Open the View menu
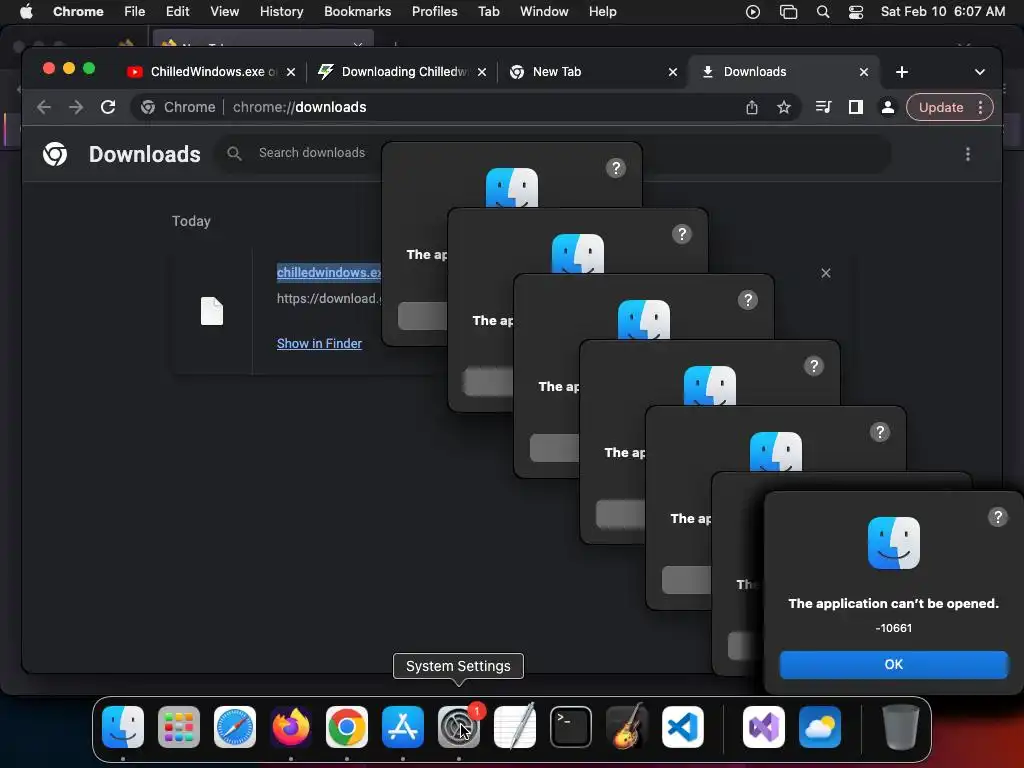Viewport: 1024px width, 768px height. click(225, 12)
